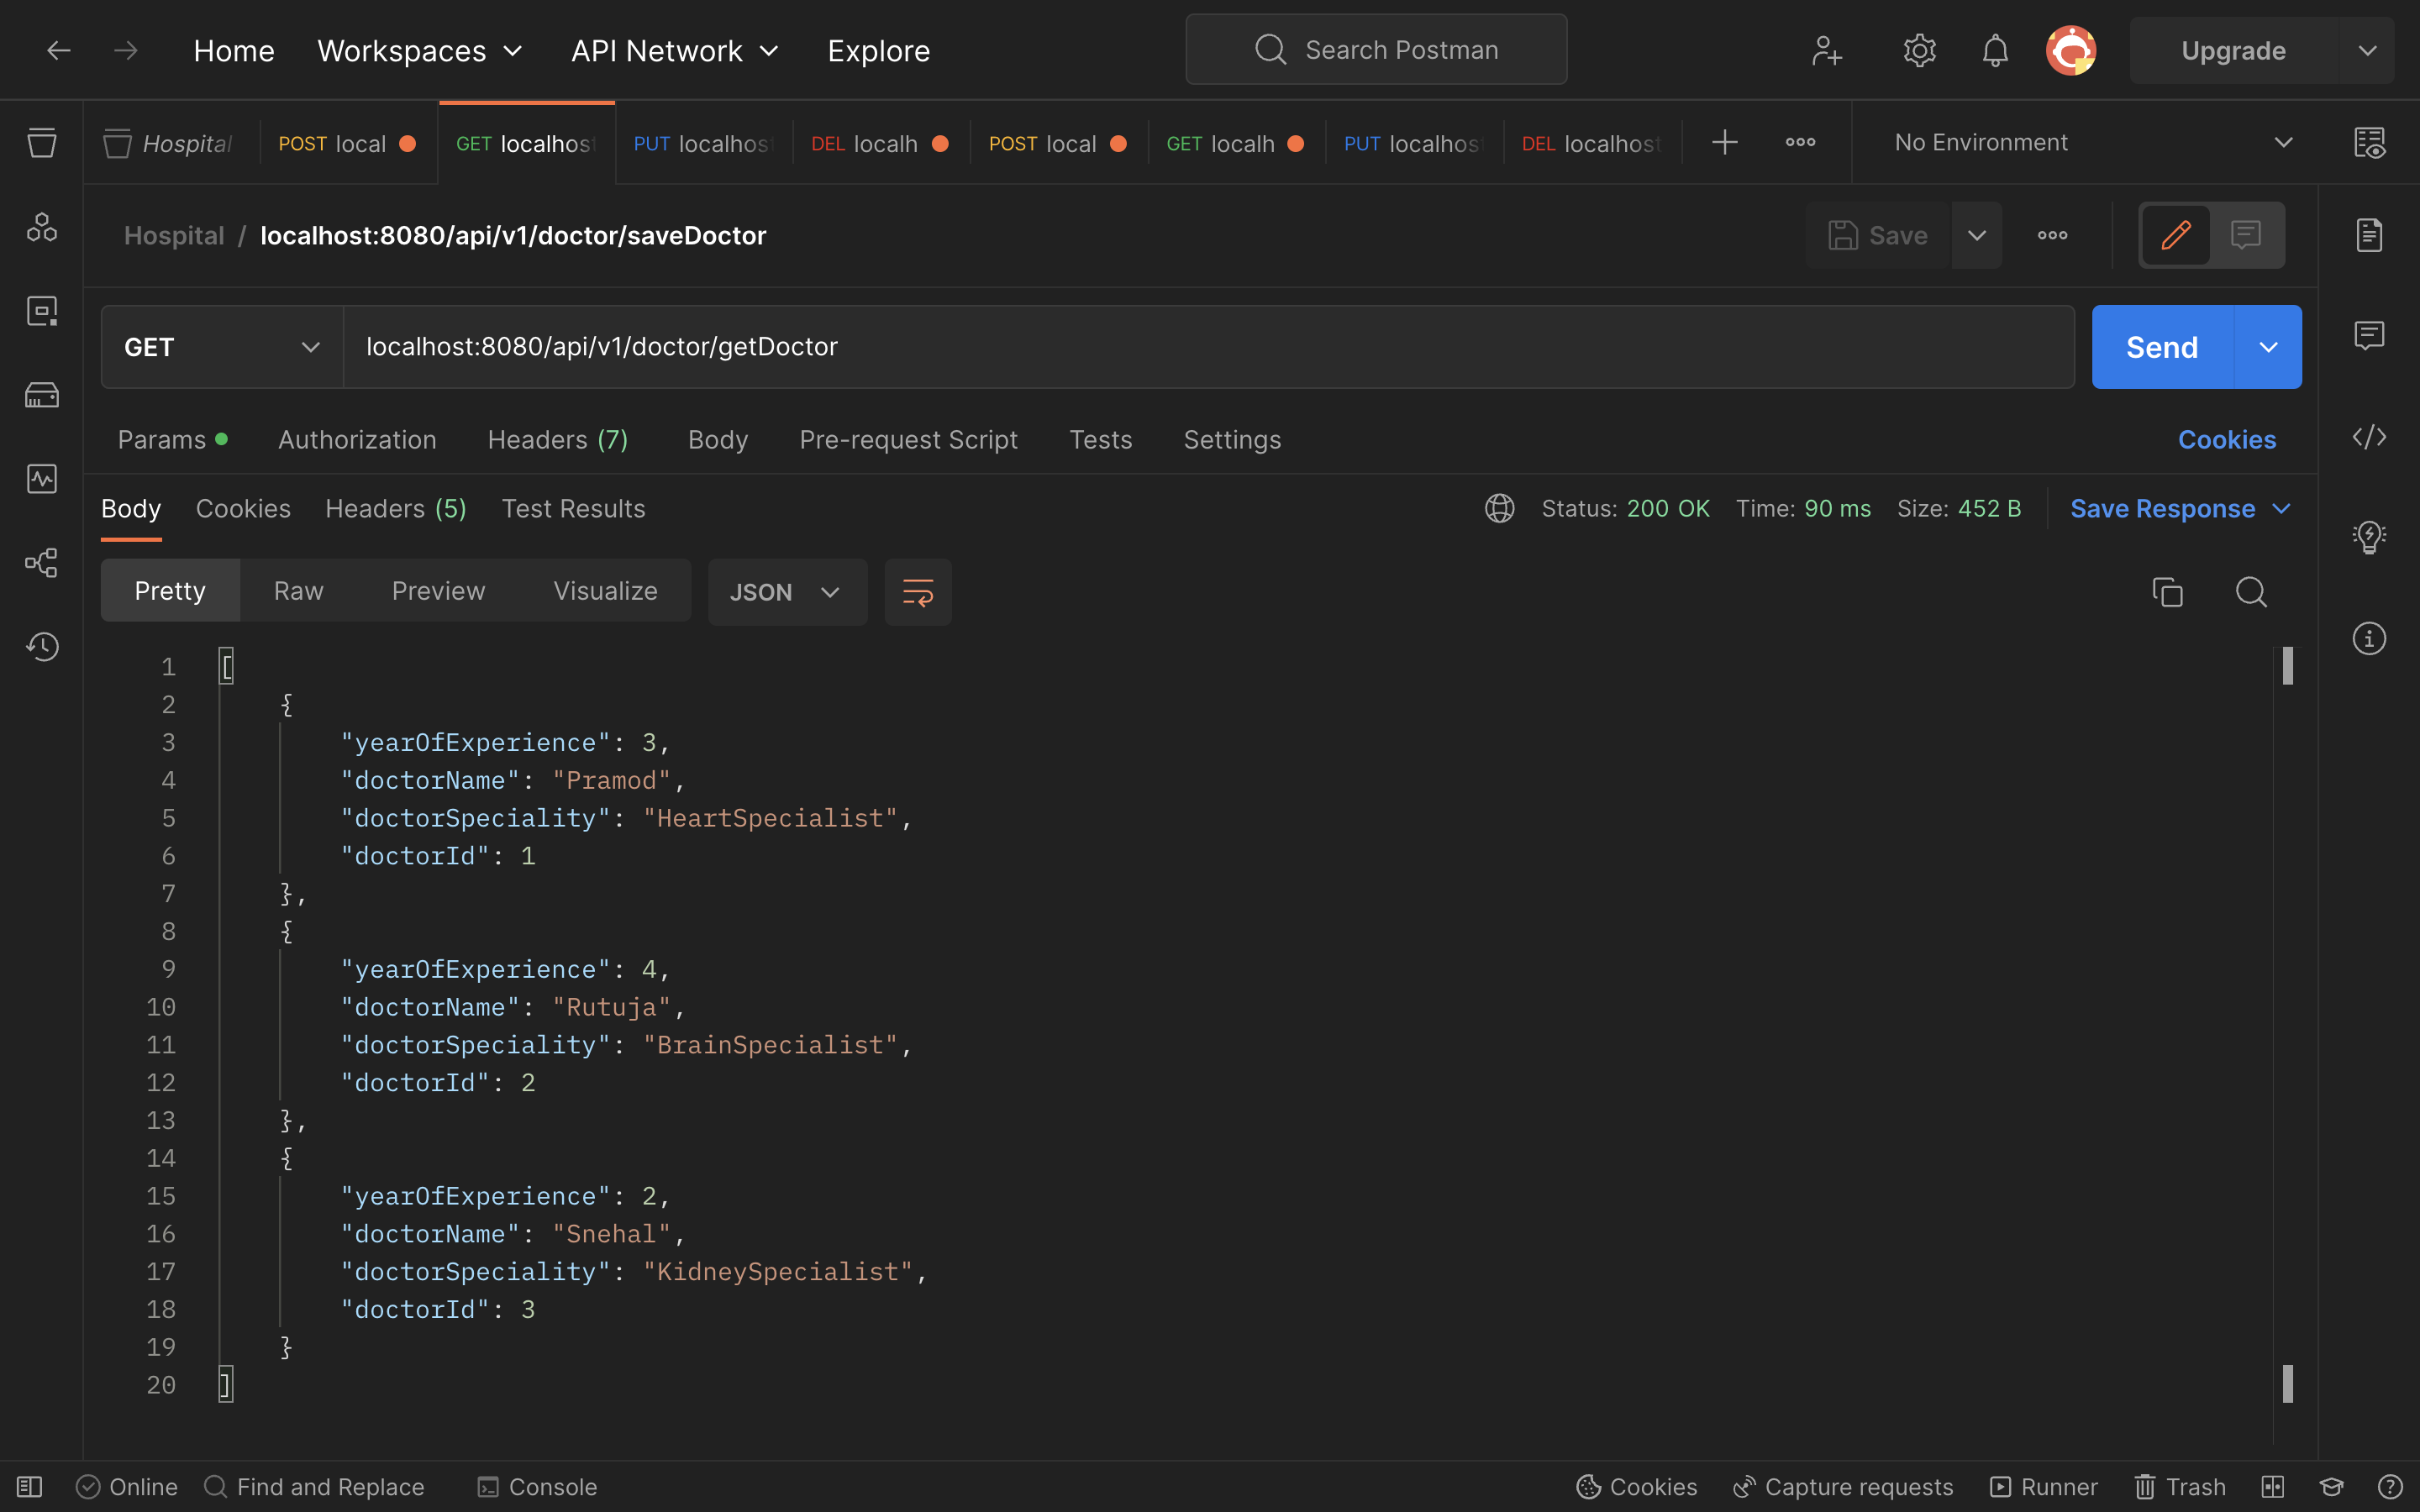2420x1512 pixels.
Task: Open request Headers (7) tab
Action: coord(558,439)
